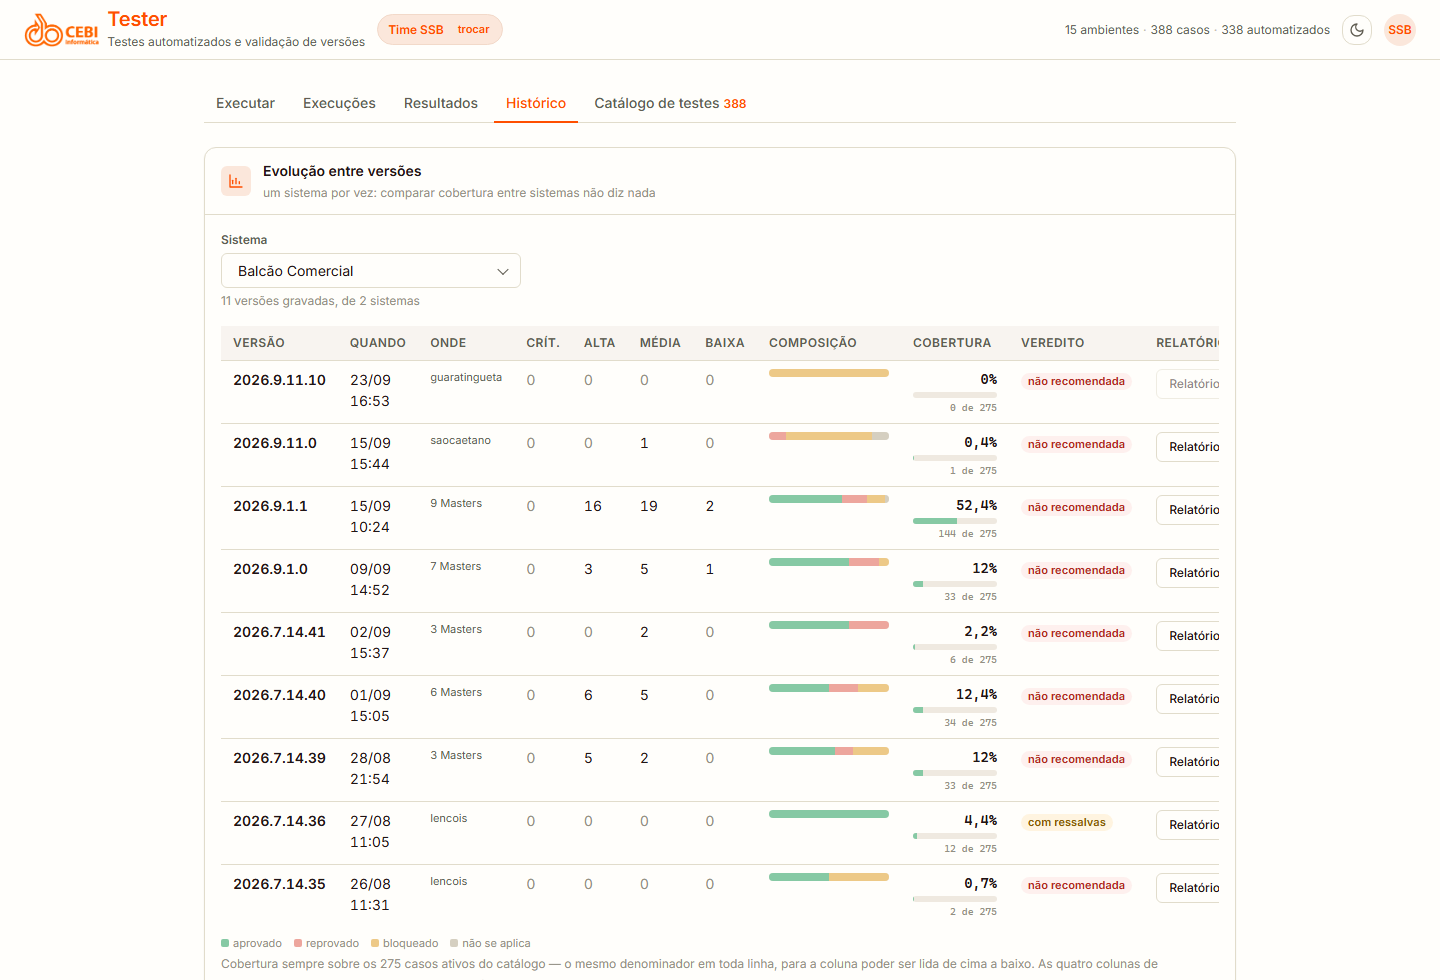
Task: Expand the Sistema dropdown showing Balcão Comercial
Action: 371,271
